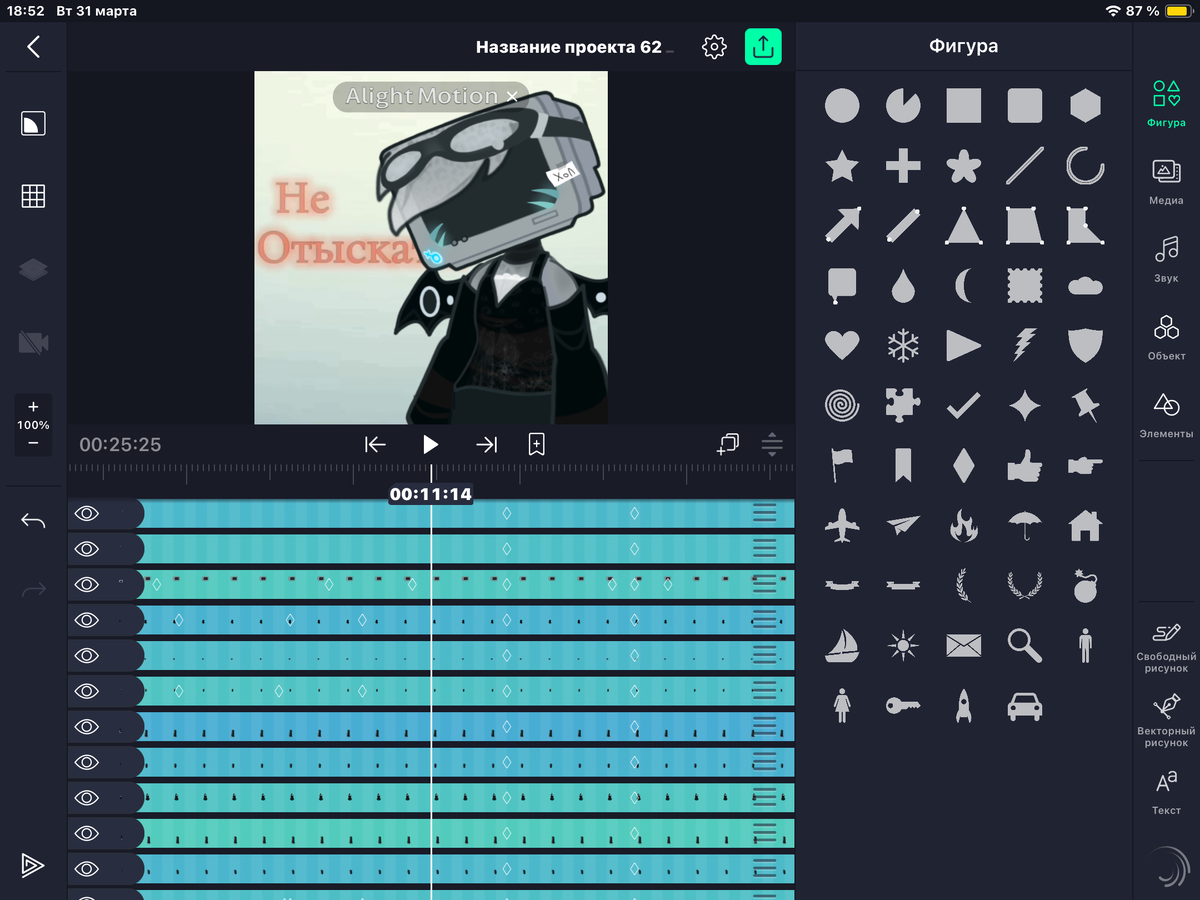
Task: Add the speech bubble shape
Action: coord(842,286)
